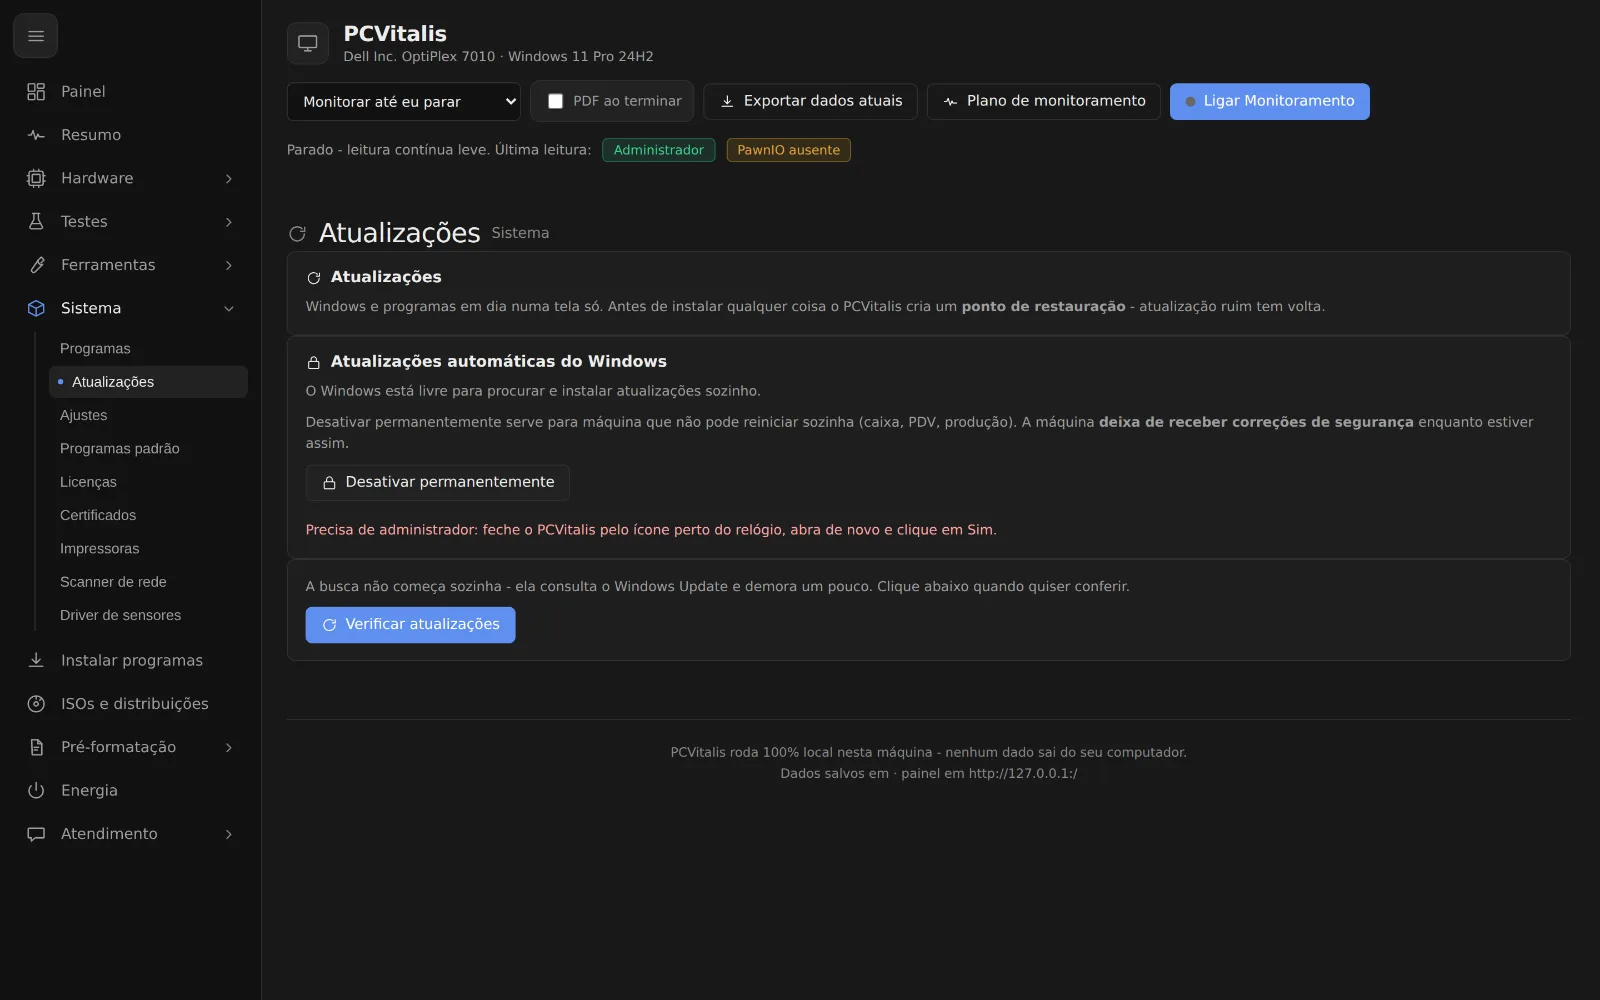Start monitoring with Ligar Monitoramento
This screenshot has height=1000, width=1600.
(x=1270, y=101)
